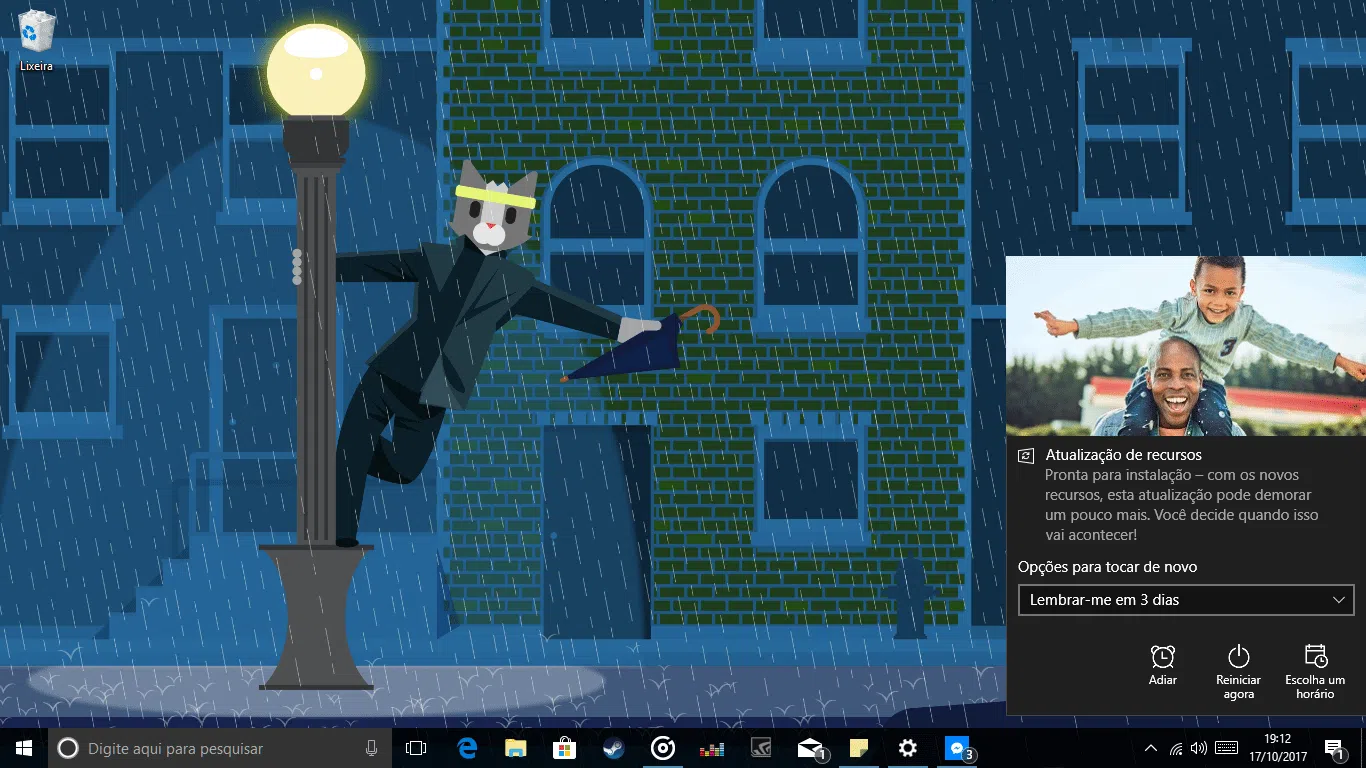The width and height of the screenshot is (1366, 768).
Task: Click the 'Reiniciar agora' button
Action: [1239, 671]
